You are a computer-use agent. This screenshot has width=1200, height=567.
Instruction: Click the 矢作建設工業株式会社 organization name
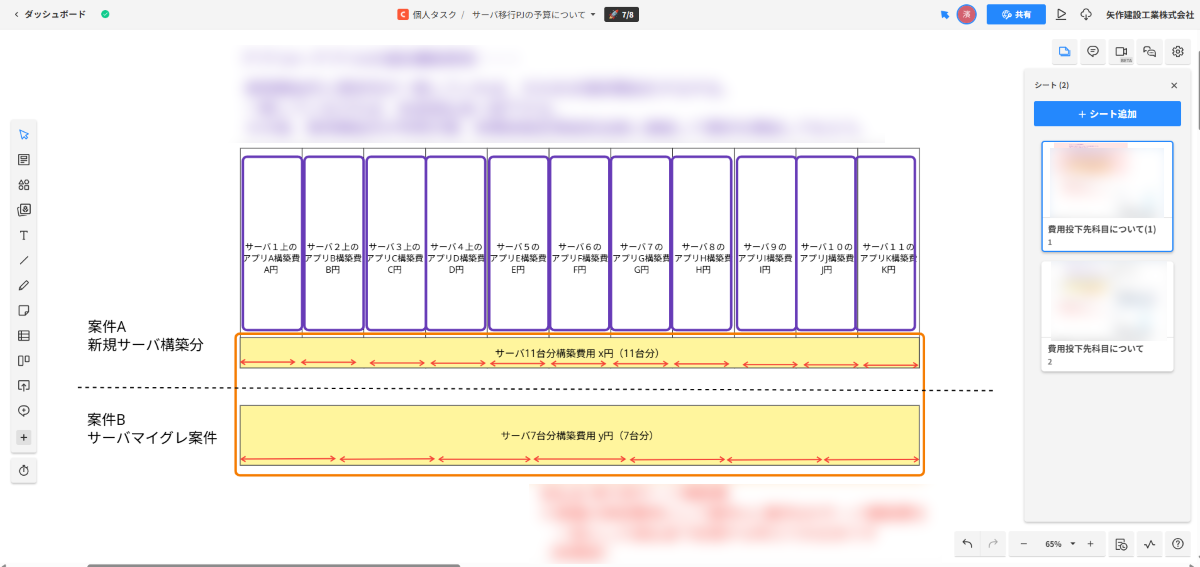[x=1148, y=14]
